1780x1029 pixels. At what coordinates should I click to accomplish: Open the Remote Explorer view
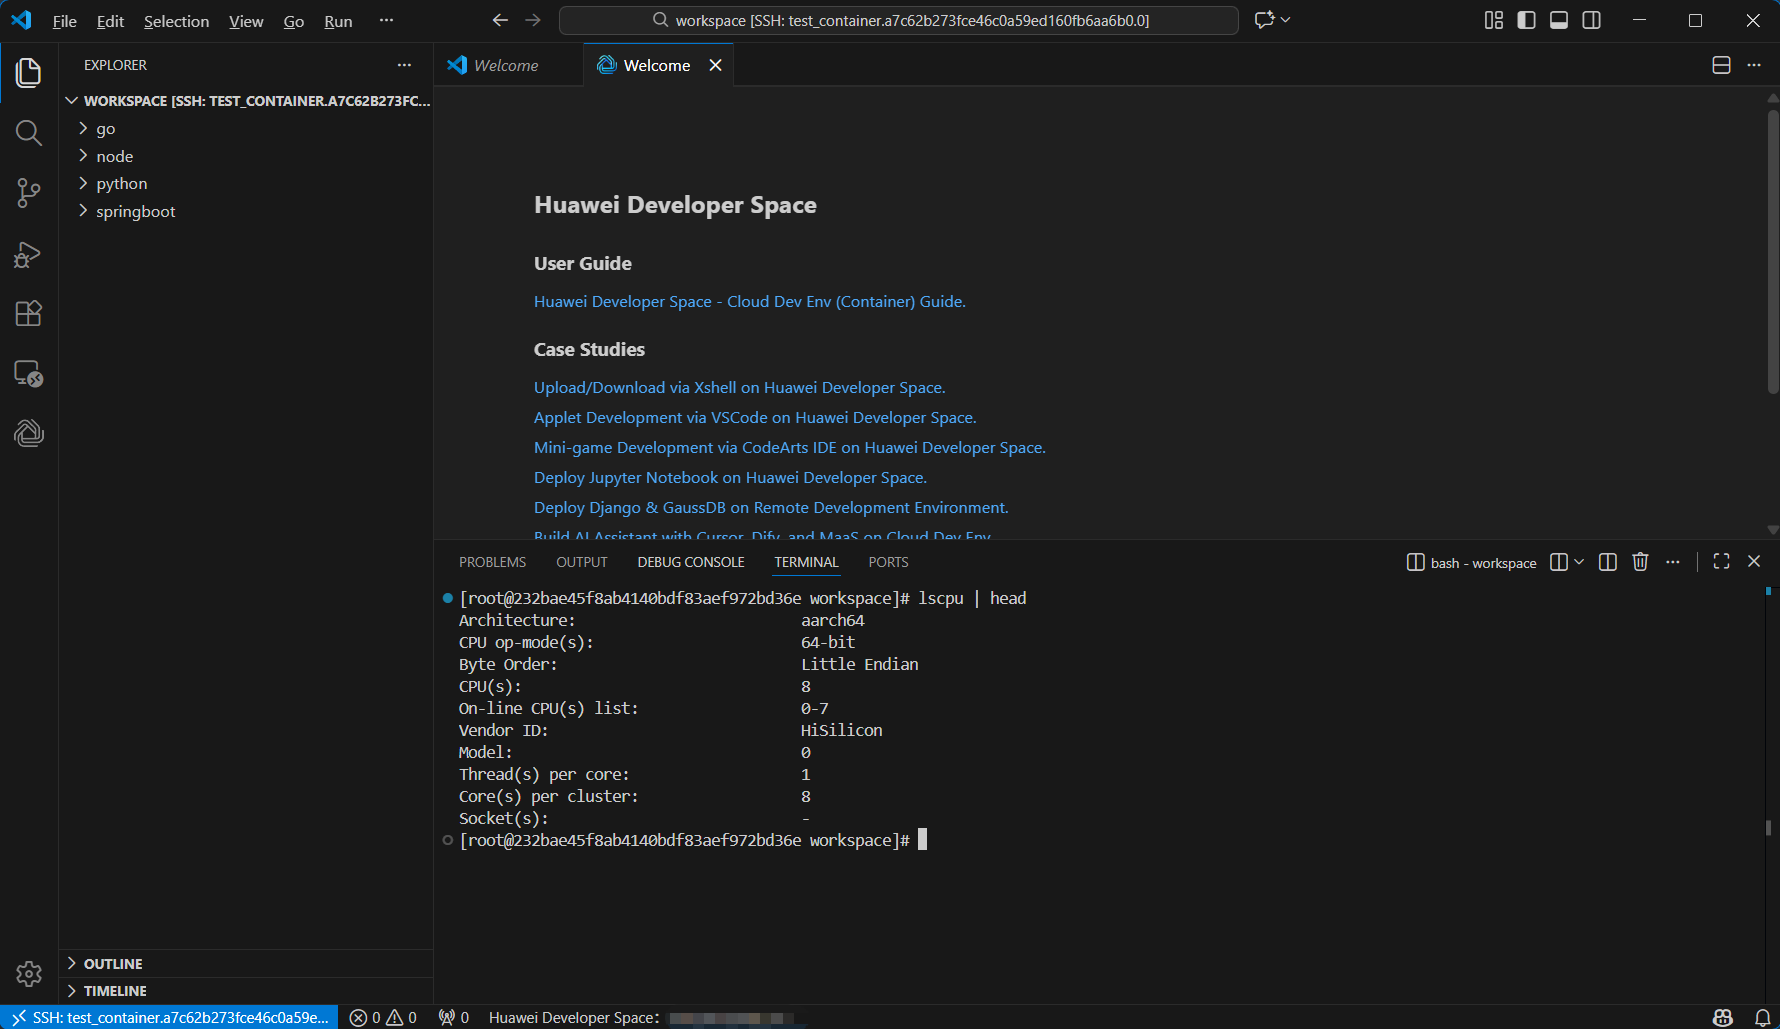29,374
